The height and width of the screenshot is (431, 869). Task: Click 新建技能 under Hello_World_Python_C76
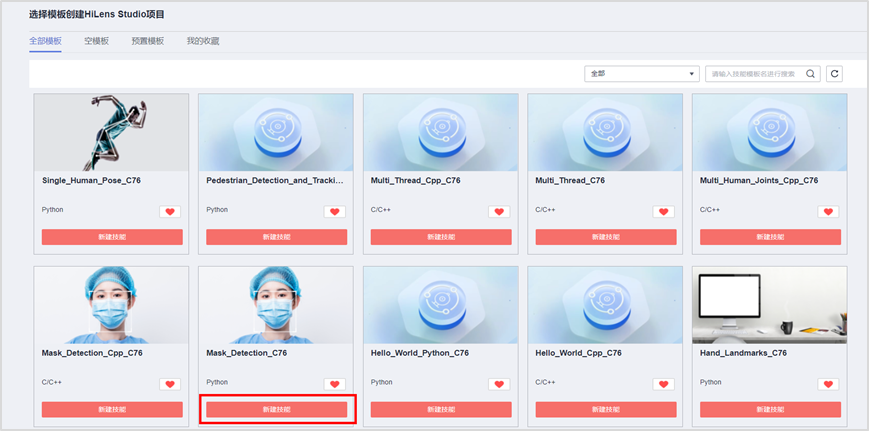[x=441, y=409]
